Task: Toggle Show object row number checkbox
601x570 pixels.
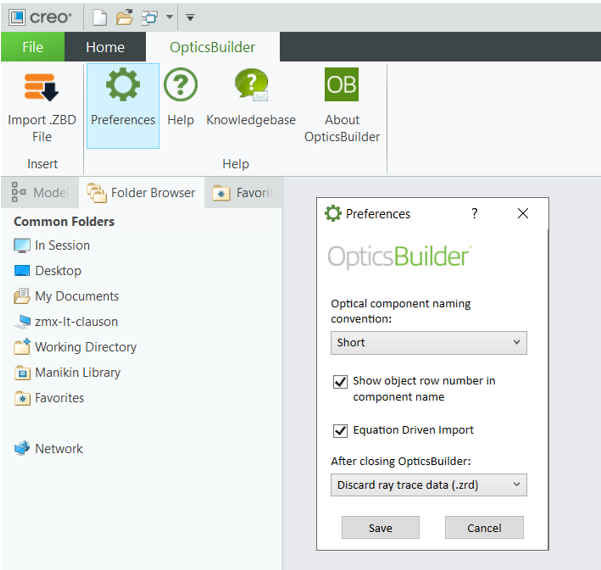Action: [x=340, y=382]
